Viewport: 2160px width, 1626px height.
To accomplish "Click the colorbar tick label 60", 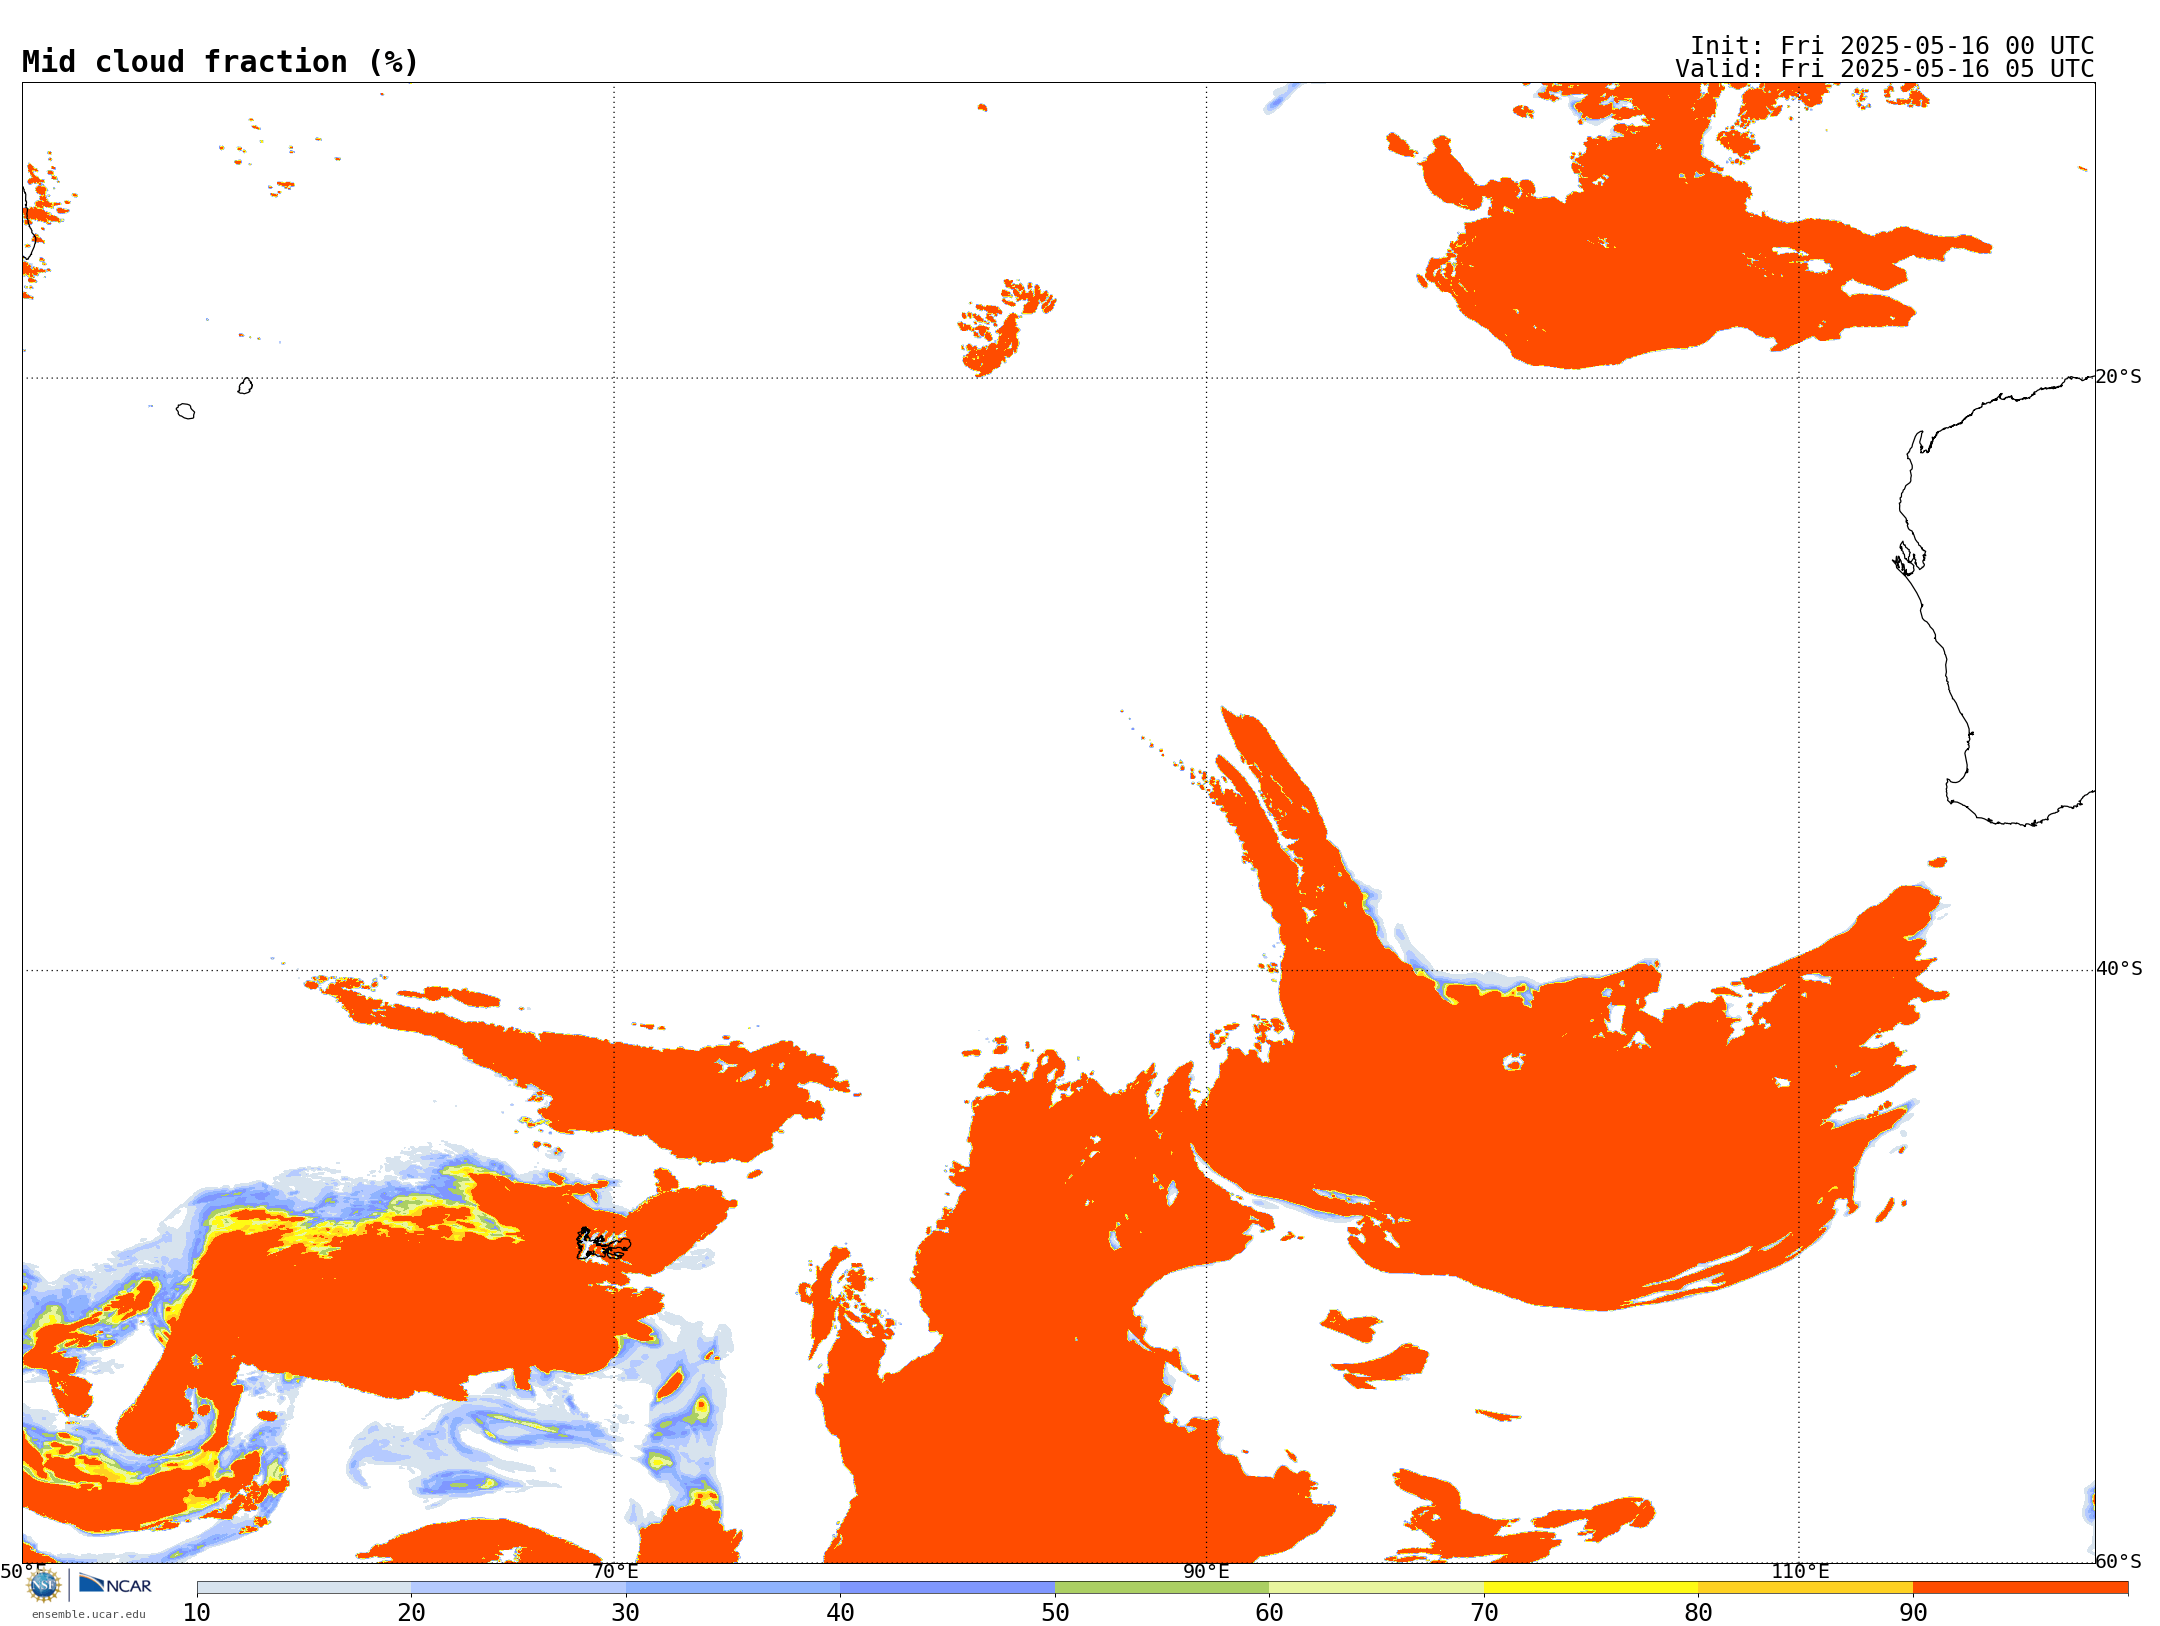I will (x=1269, y=1613).
